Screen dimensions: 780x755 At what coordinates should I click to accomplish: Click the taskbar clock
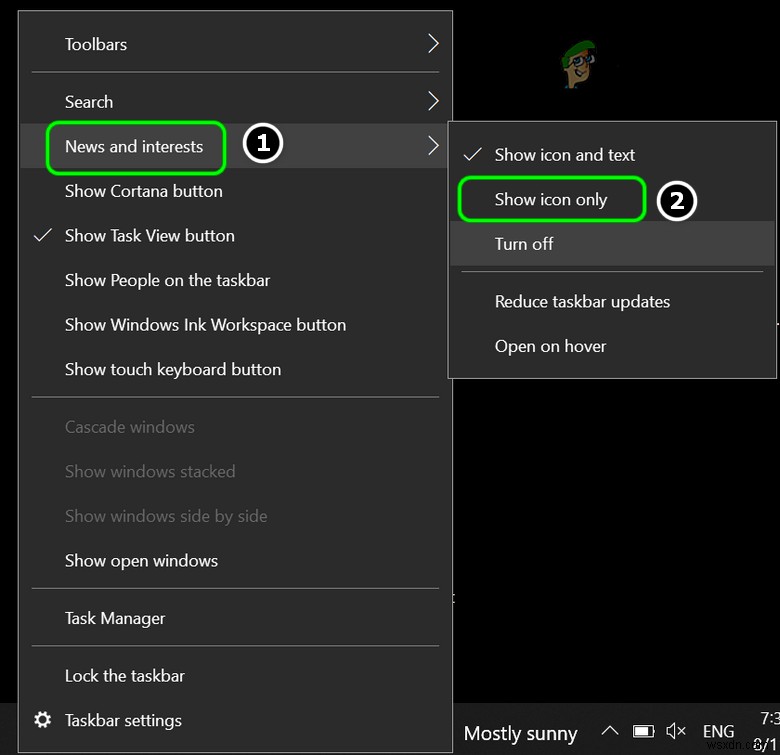pos(769,732)
